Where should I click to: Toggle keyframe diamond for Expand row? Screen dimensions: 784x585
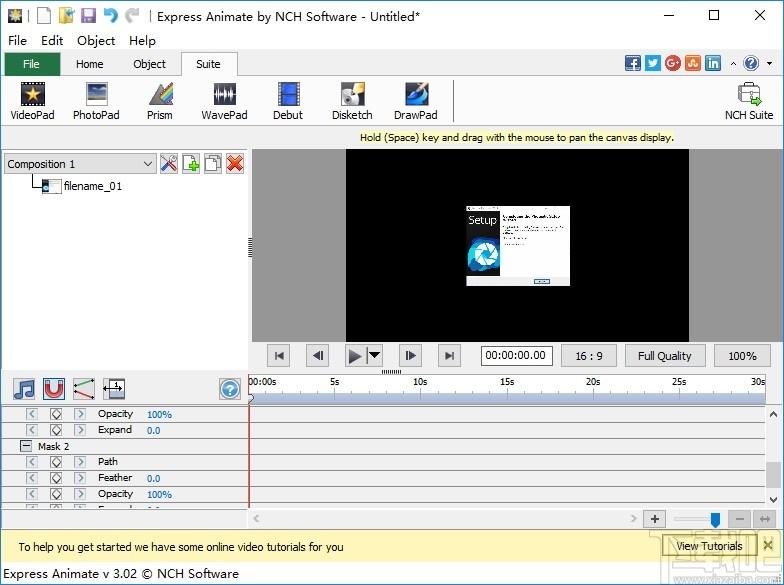click(x=56, y=430)
